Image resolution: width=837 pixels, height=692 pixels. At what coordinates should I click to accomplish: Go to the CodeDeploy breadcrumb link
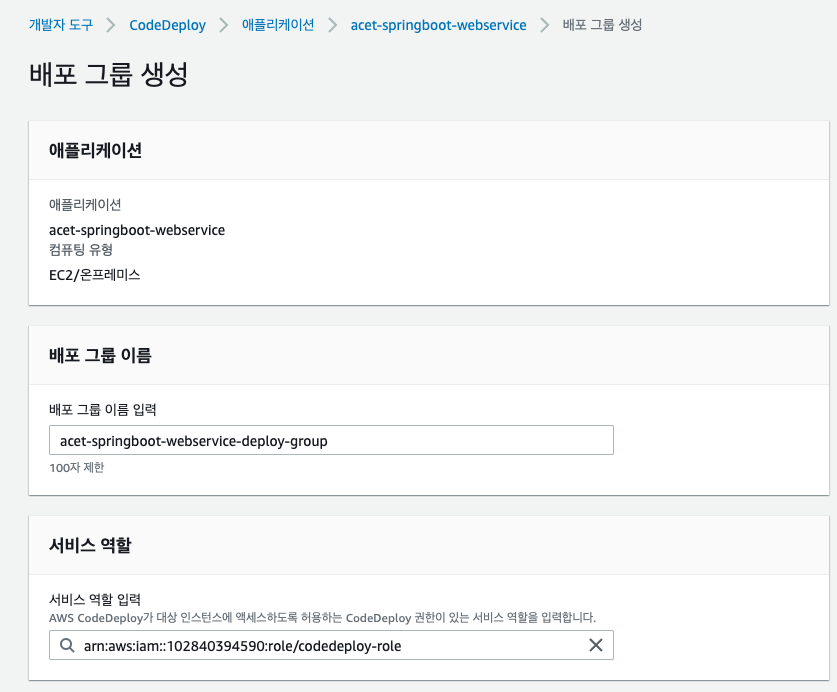(x=167, y=25)
